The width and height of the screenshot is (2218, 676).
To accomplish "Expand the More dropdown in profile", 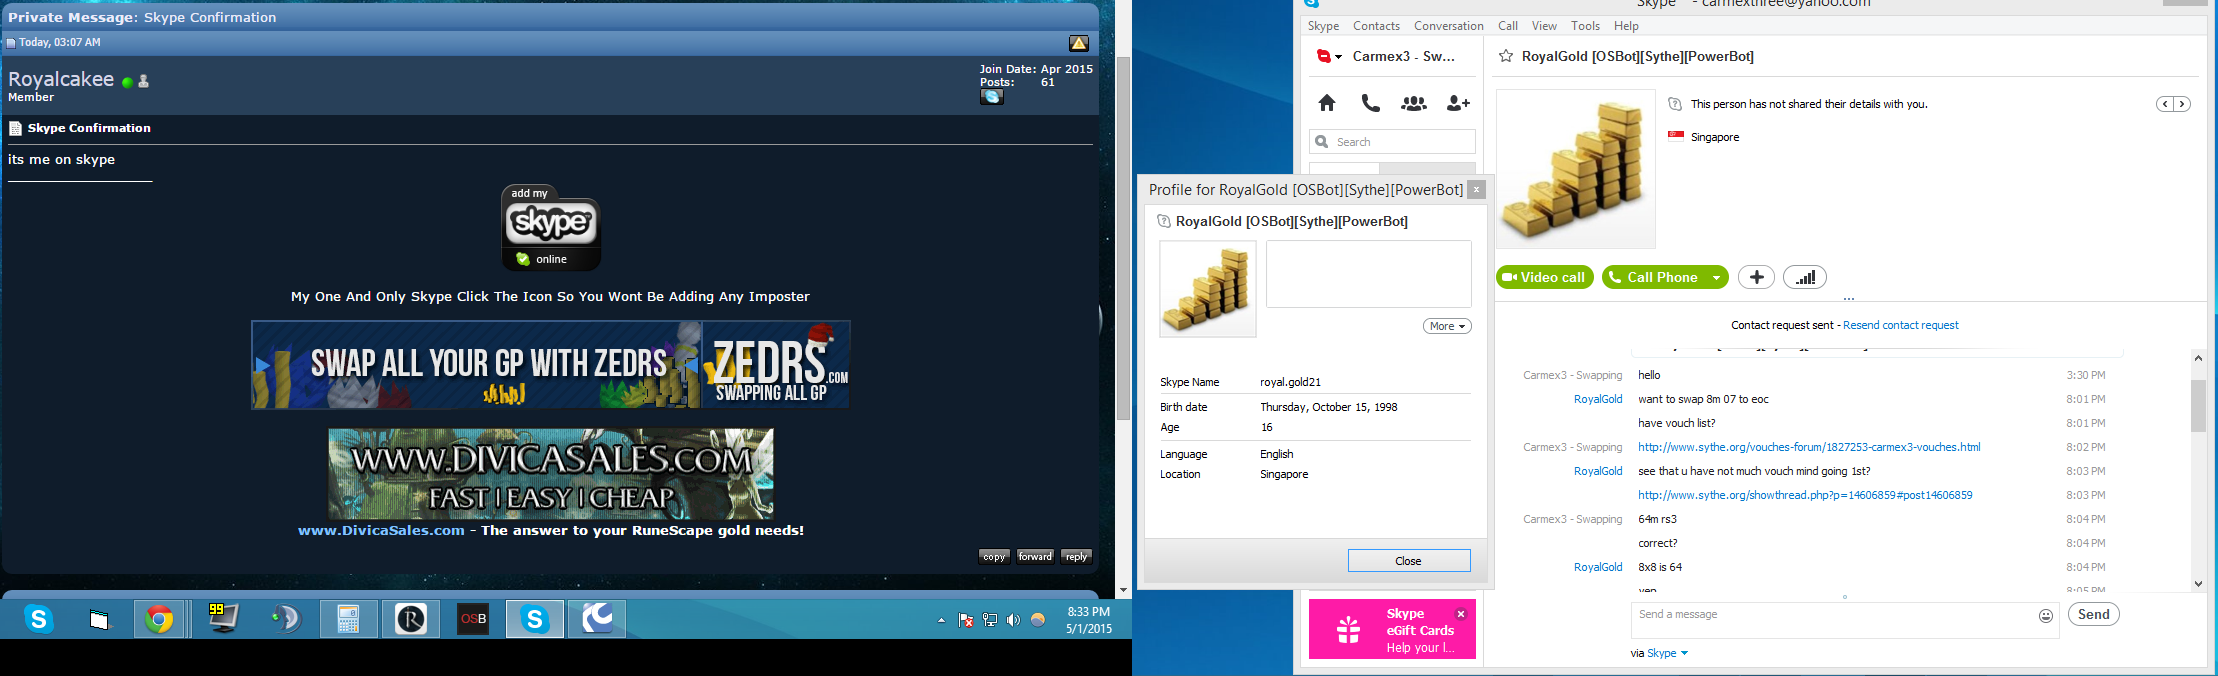I will coord(1447,326).
